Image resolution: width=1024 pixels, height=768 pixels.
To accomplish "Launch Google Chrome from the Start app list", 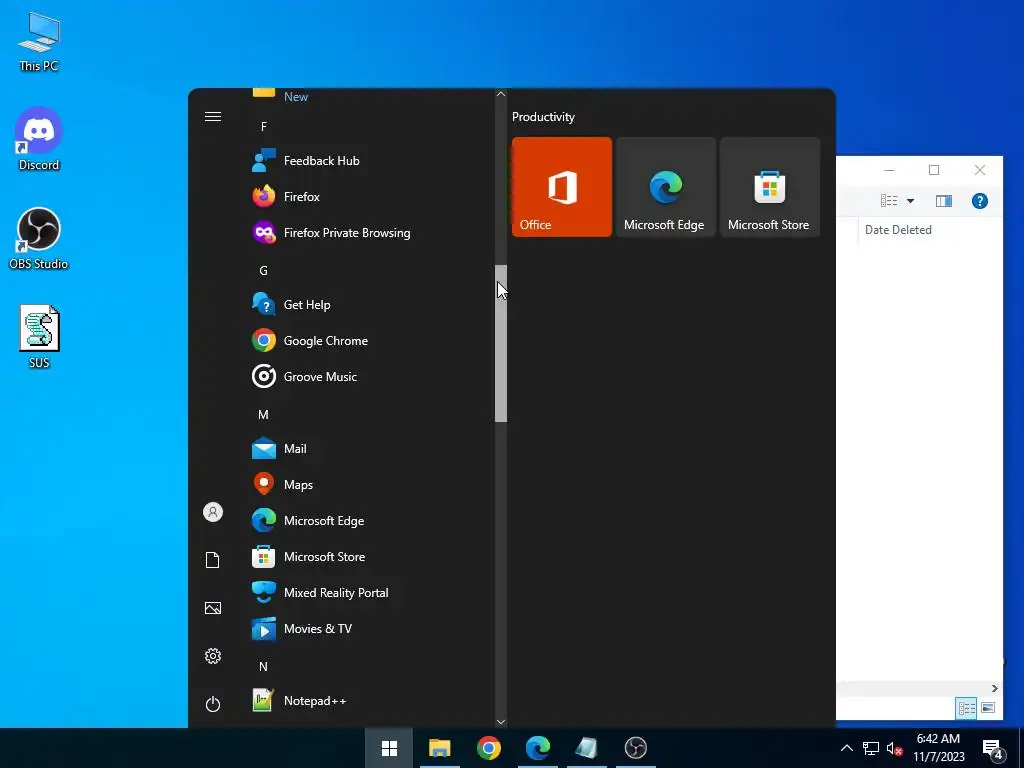I will pyautogui.click(x=369, y=341).
